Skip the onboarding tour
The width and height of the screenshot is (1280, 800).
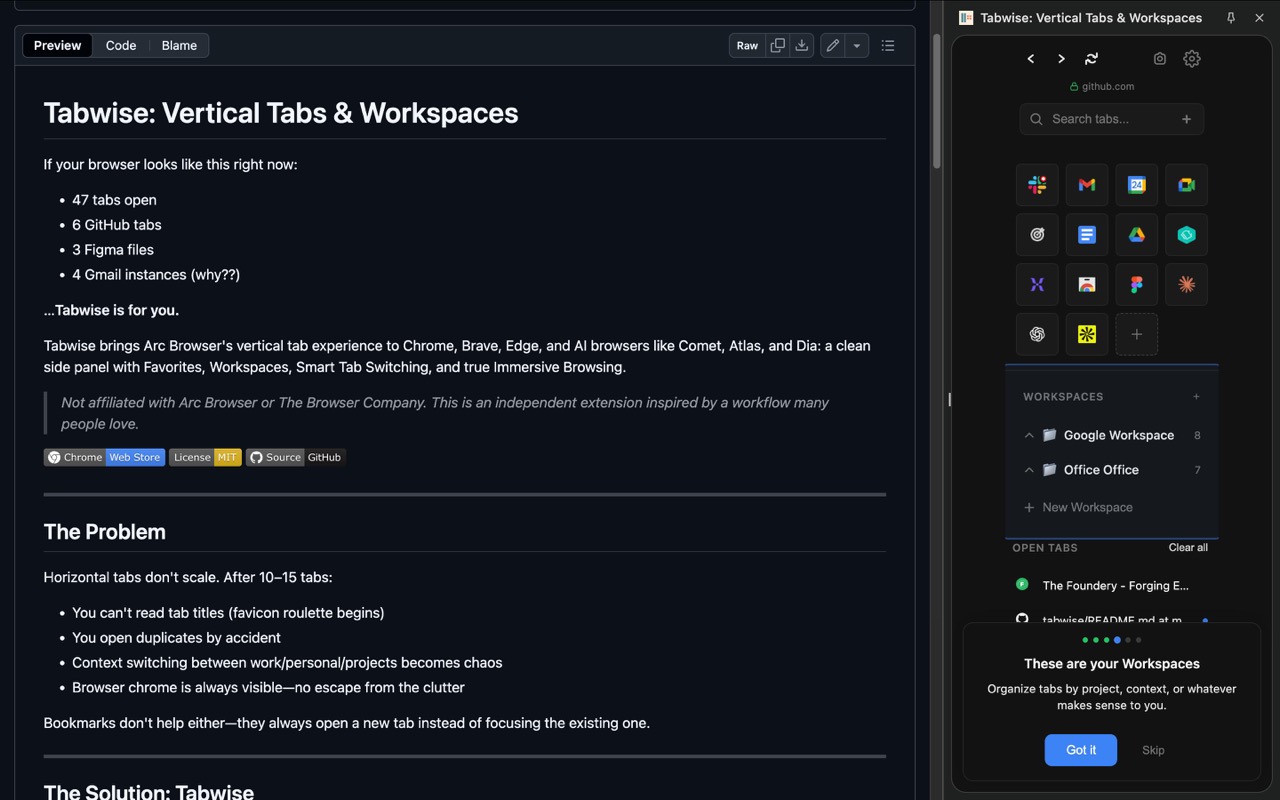click(x=1153, y=750)
